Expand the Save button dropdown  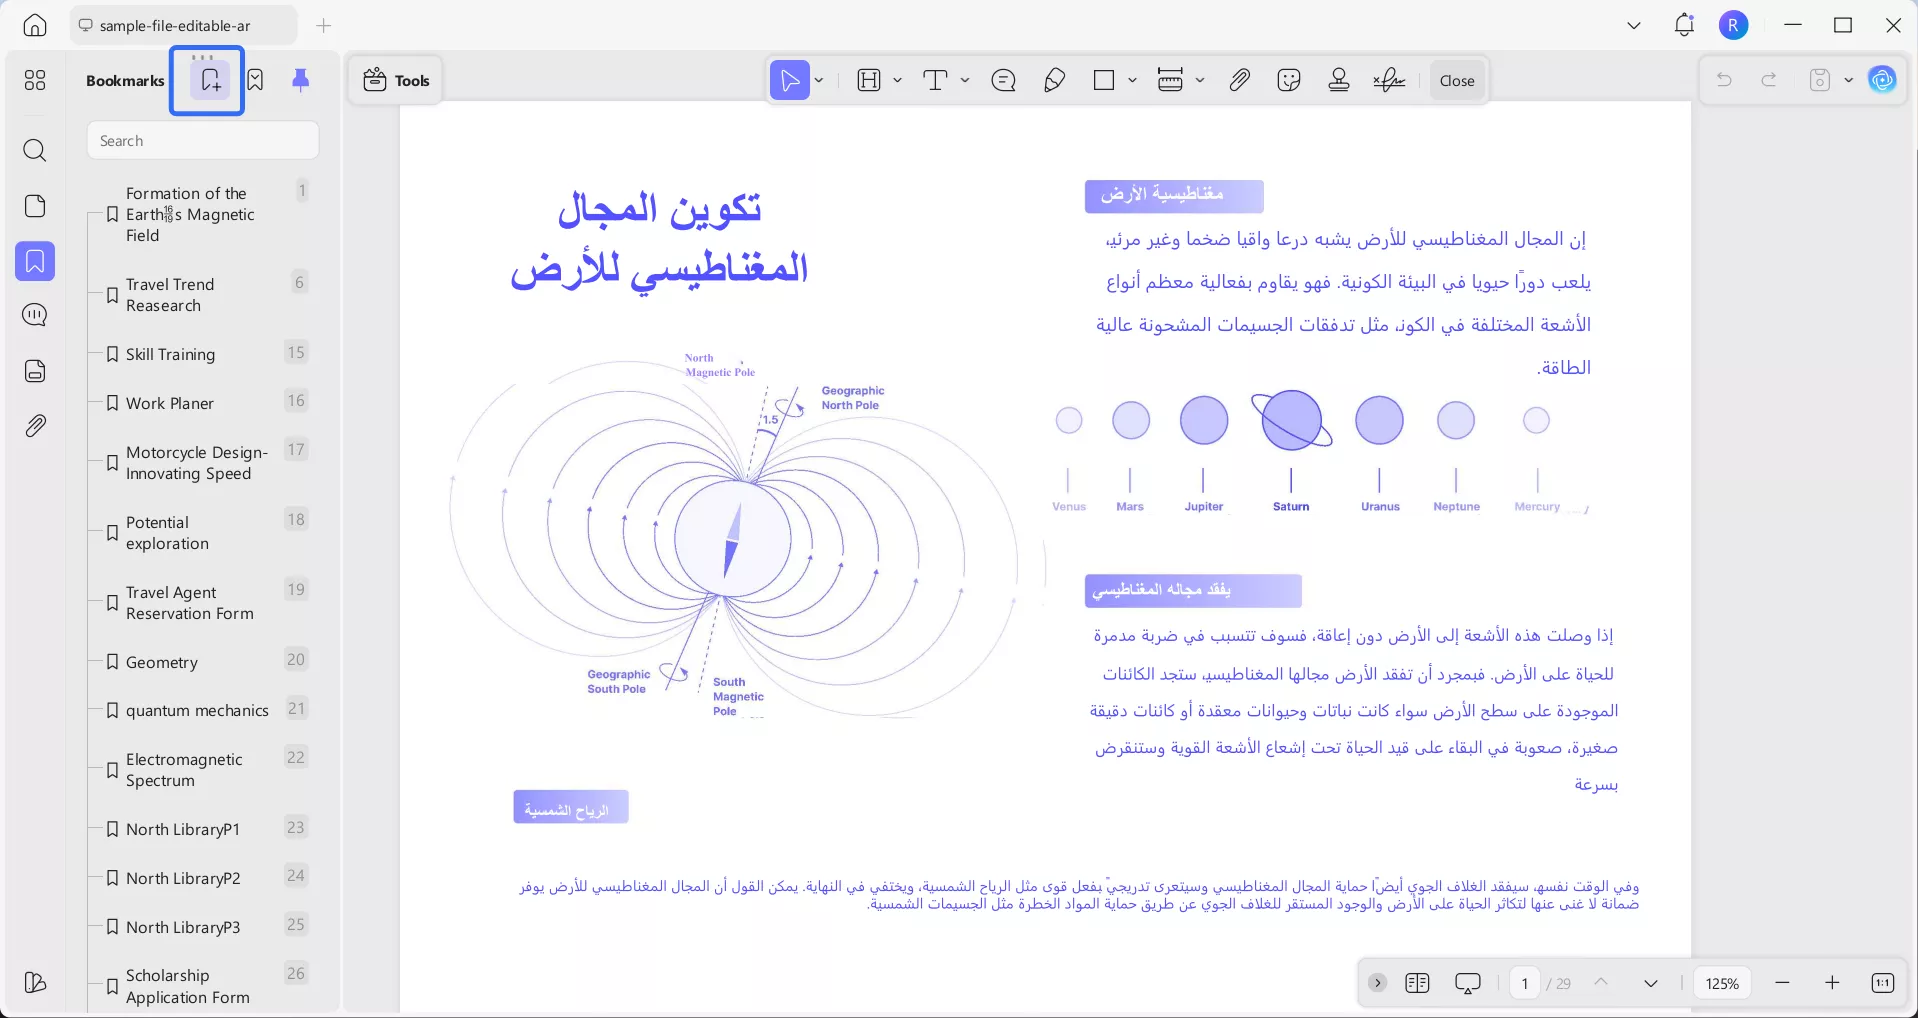pyautogui.click(x=1847, y=80)
